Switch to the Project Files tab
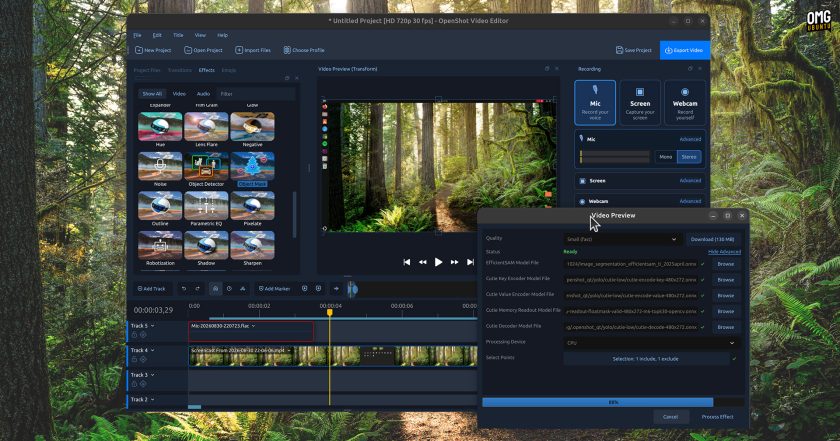The width and height of the screenshot is (840, 441). tap(147, 70)
